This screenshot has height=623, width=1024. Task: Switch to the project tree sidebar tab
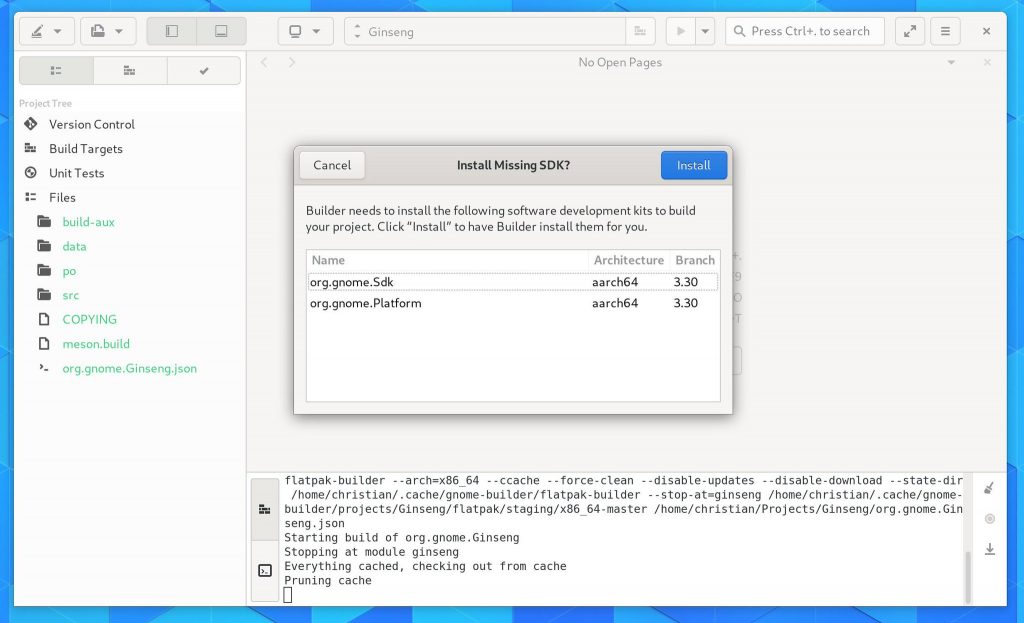(56, 71)
